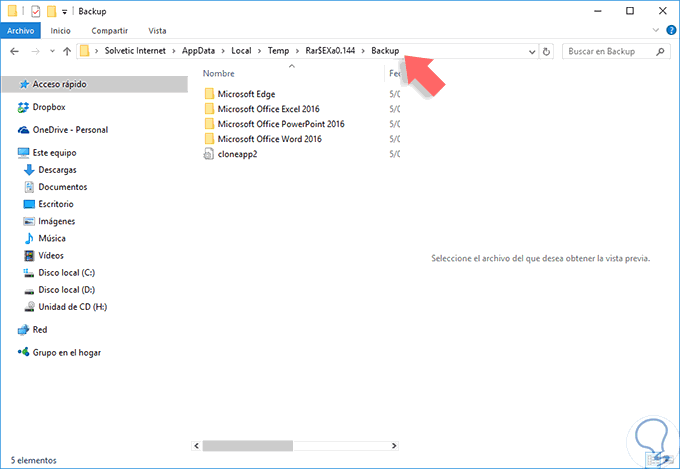Select the Microsoft Office Word 2016 folder

point(269,139)
